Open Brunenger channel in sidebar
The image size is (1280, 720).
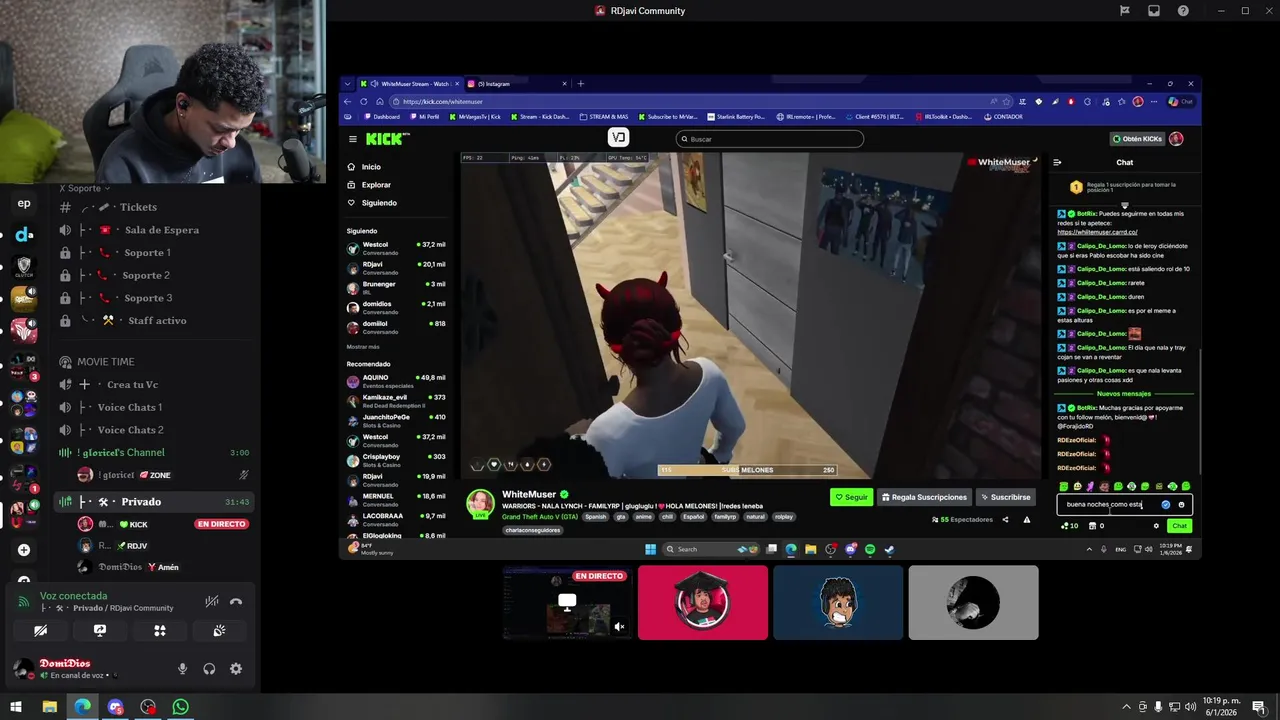coord(396,287)
